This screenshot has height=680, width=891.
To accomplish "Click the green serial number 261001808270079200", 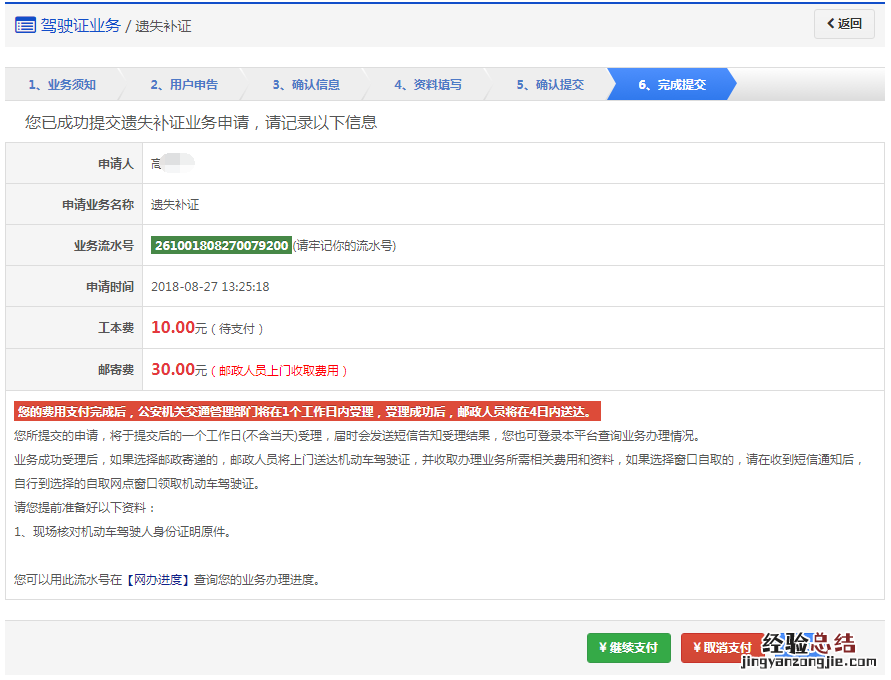I will click(x=221, y=245).
